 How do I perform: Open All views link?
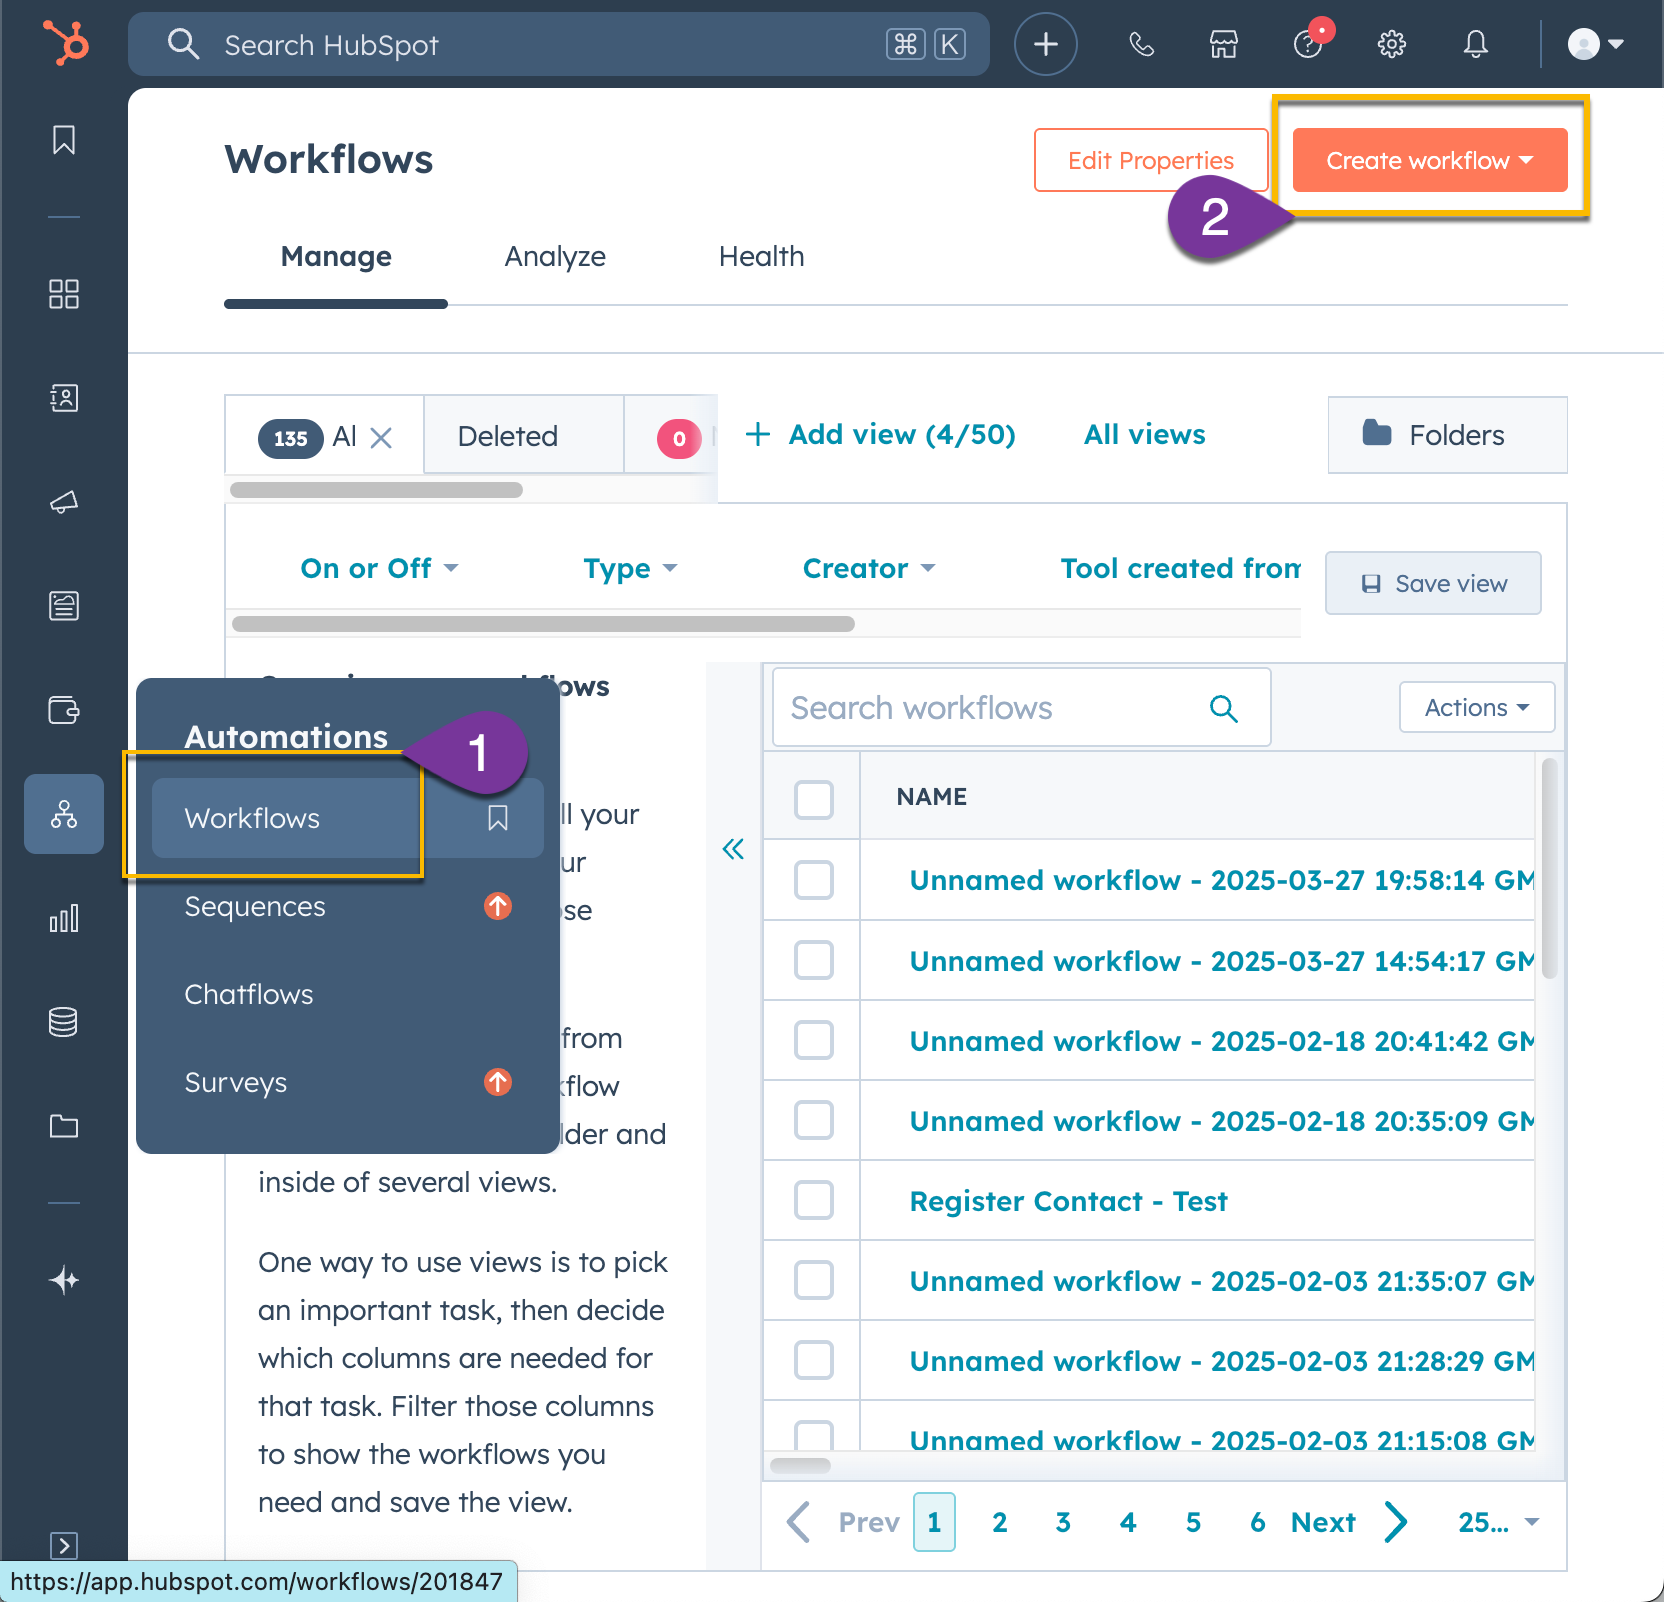click(1145, 434)
